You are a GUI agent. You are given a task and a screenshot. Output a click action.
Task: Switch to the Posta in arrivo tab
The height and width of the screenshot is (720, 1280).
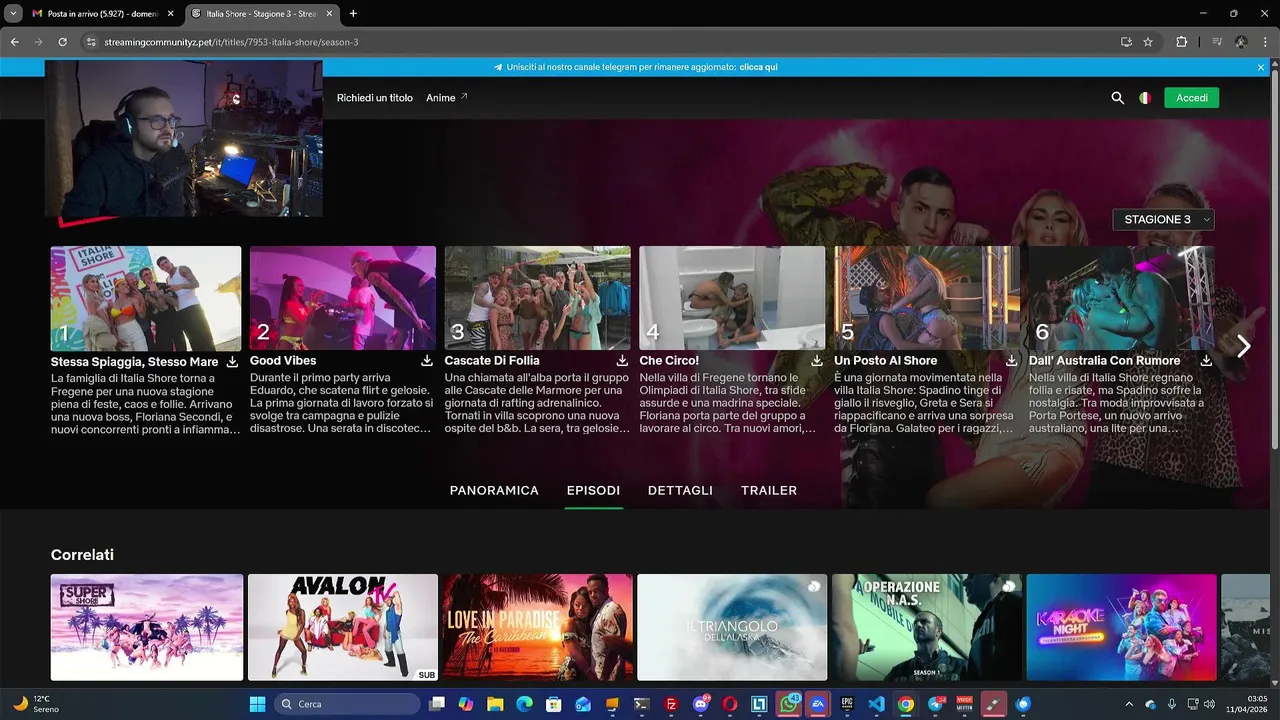click(x=102, y=14)
